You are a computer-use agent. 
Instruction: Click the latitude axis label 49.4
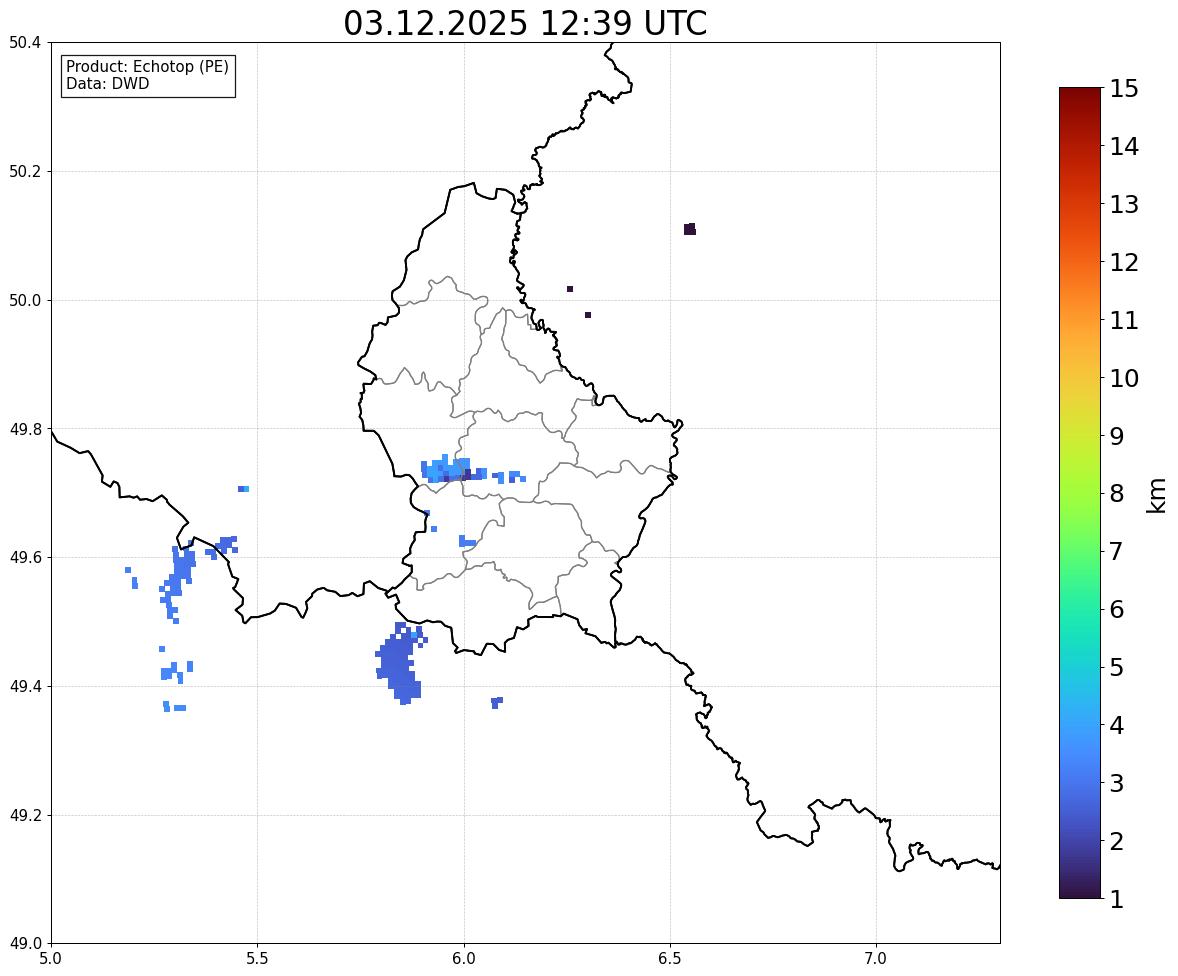click(x=25, y=686)
